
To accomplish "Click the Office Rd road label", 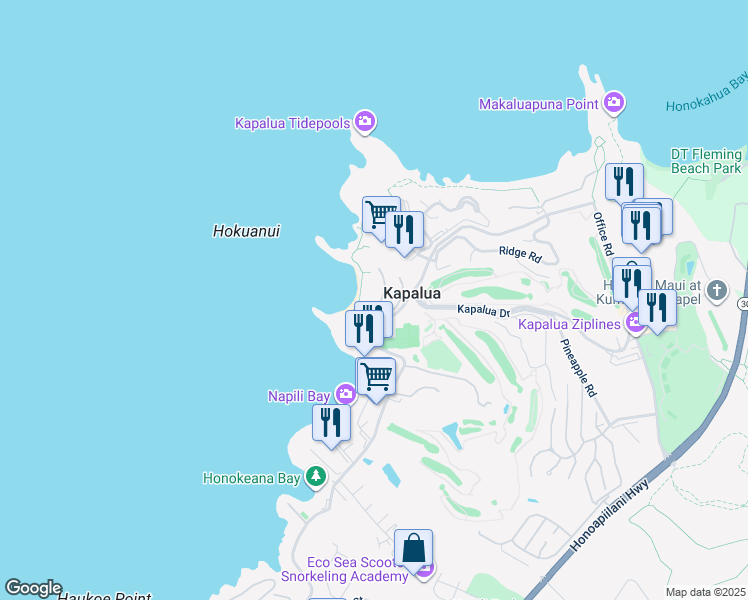I will [603, 234].
